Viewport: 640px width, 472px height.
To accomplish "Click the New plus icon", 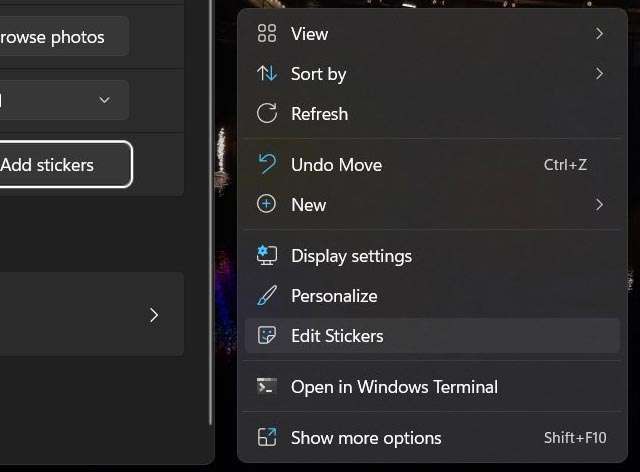I will tap(266, 205).
